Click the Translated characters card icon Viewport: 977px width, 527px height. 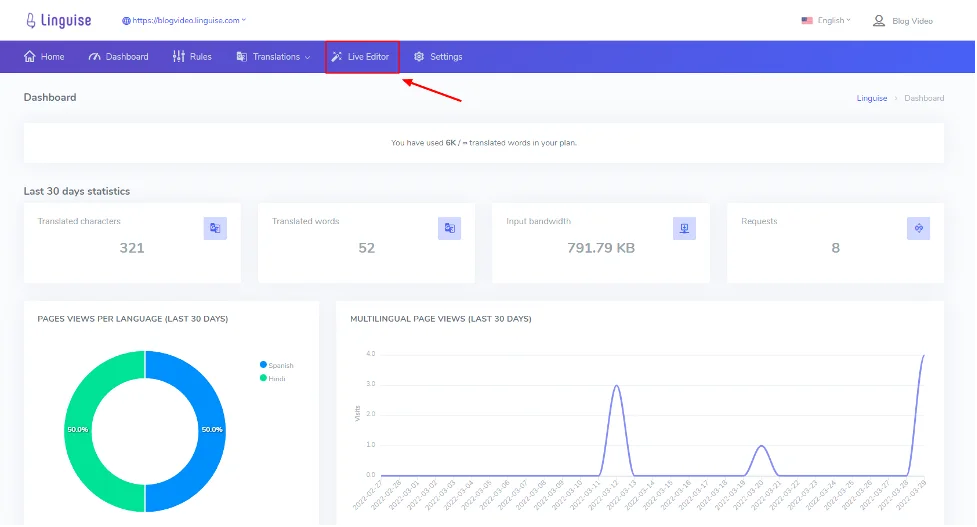tap(215, 229)
